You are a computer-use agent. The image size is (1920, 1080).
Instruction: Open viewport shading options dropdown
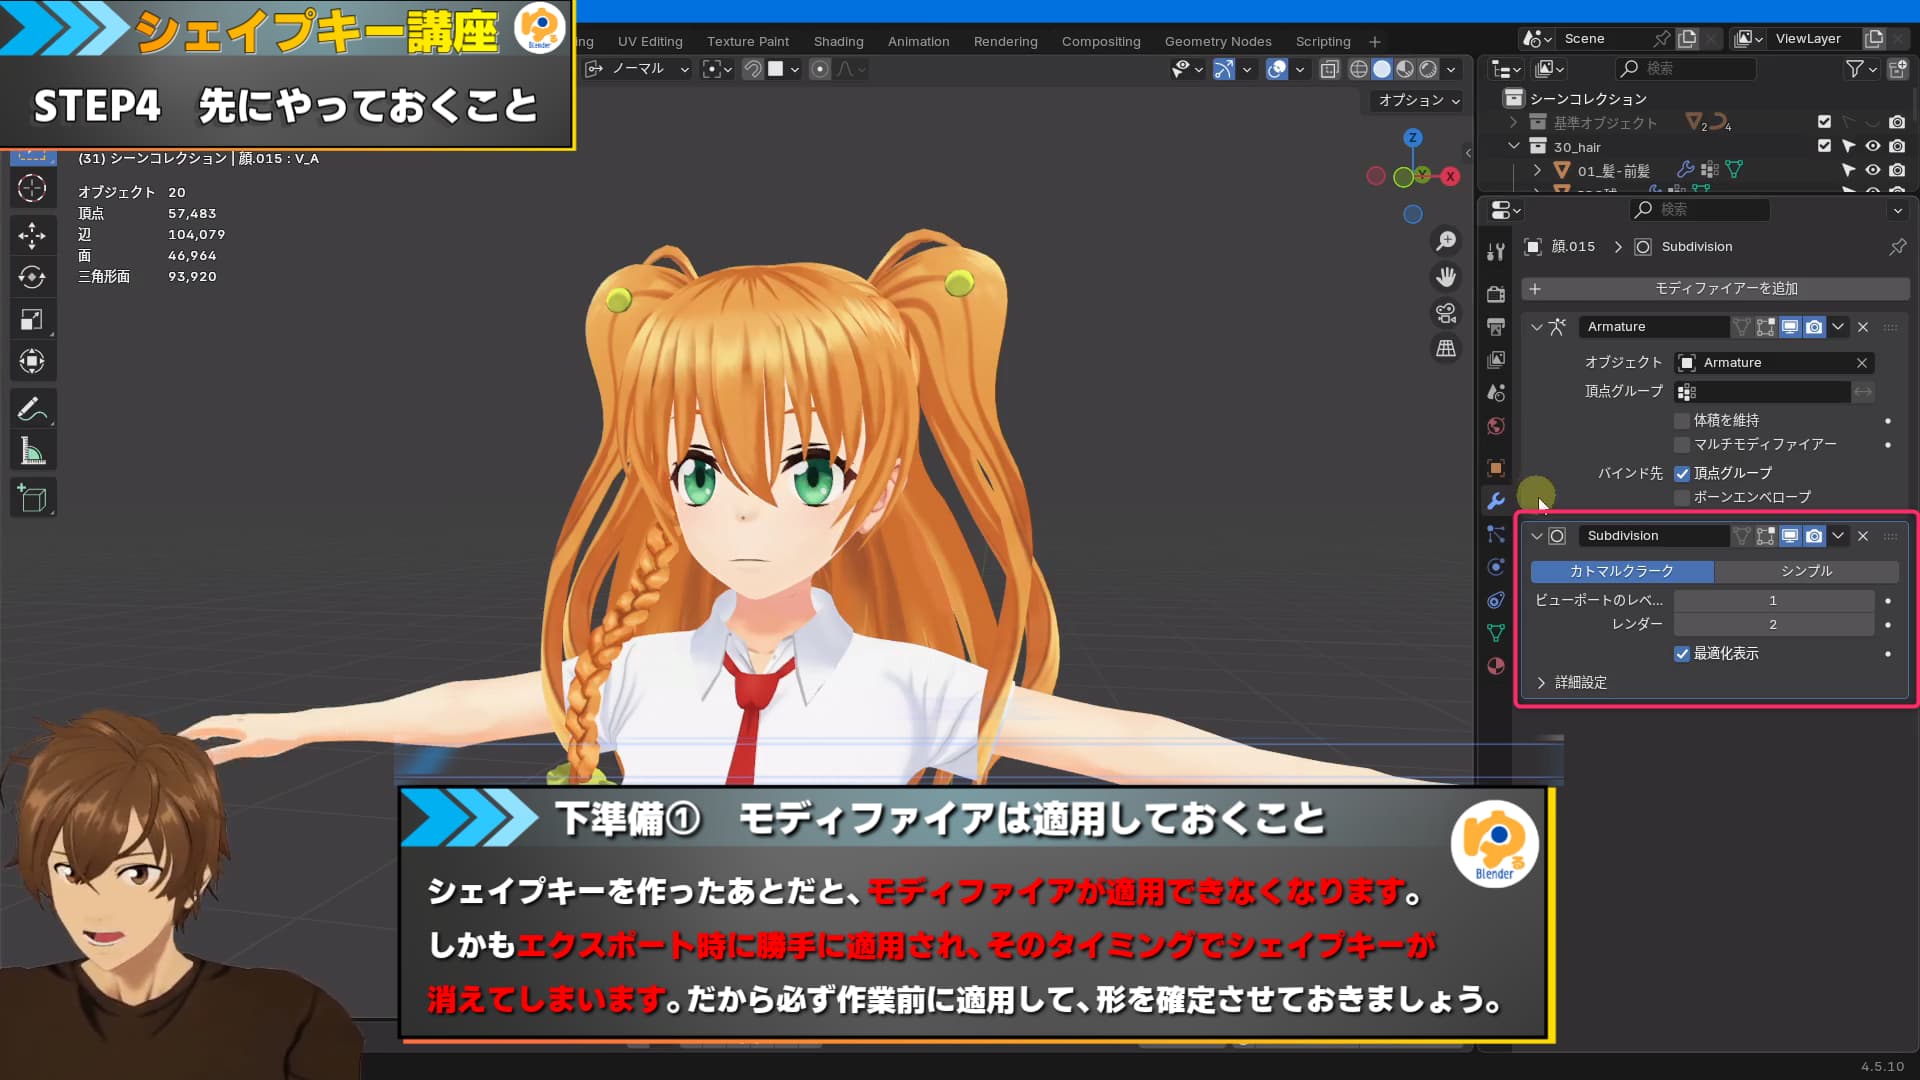(1451, 69)
